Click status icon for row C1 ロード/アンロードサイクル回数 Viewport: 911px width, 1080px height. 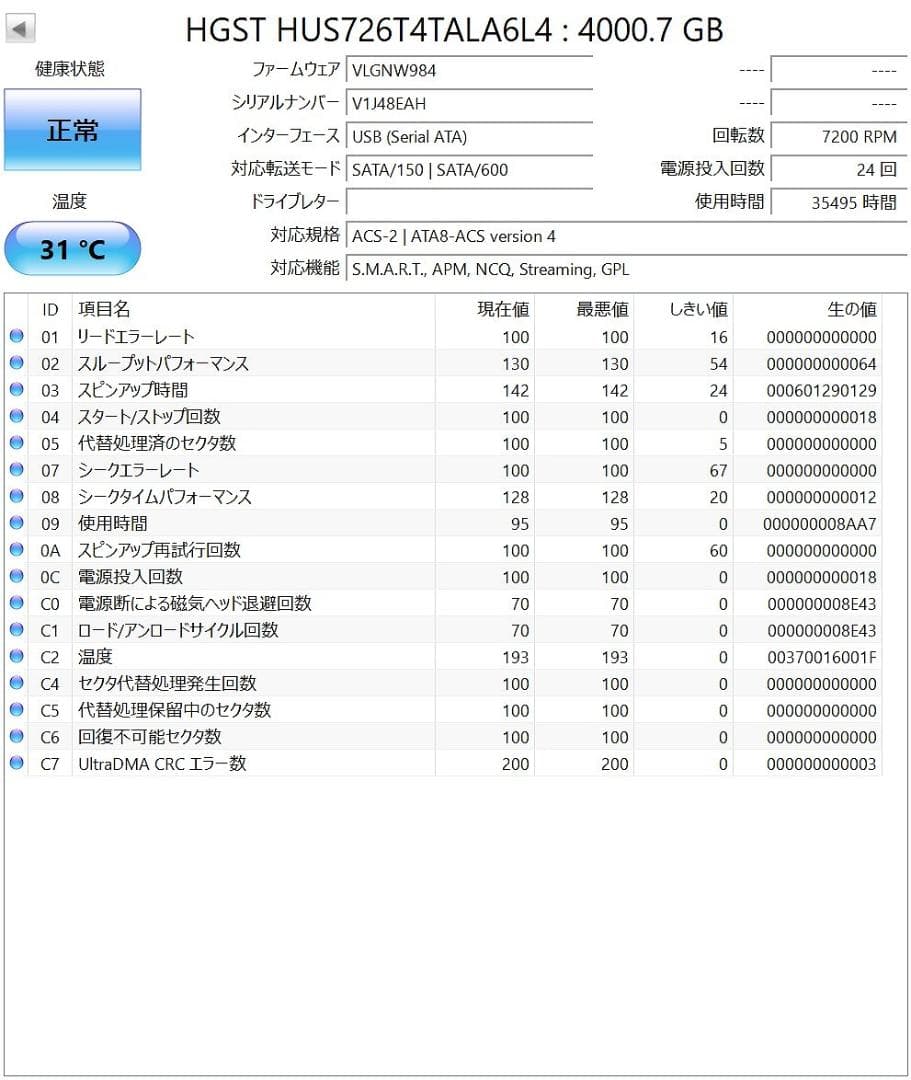[17, 630]
